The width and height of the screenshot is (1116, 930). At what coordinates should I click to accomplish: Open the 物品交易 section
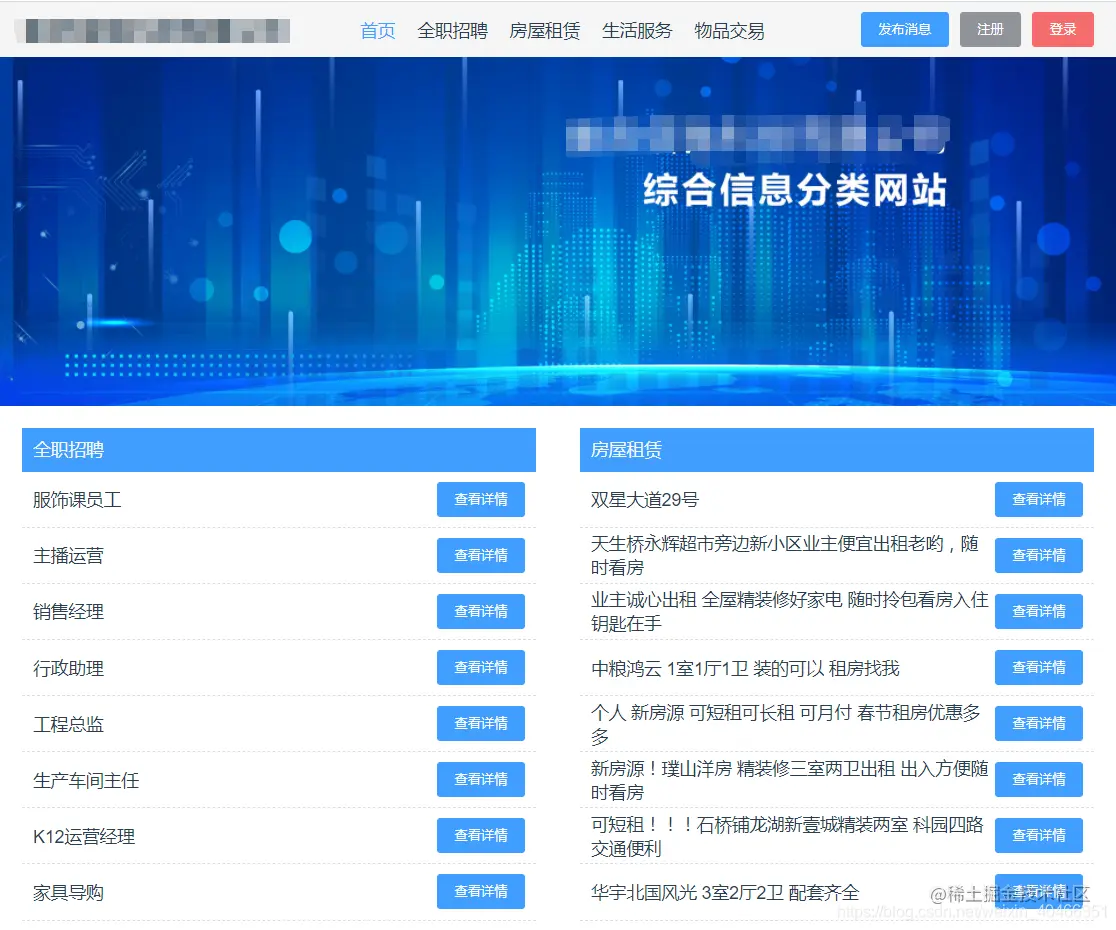(729, 30)
